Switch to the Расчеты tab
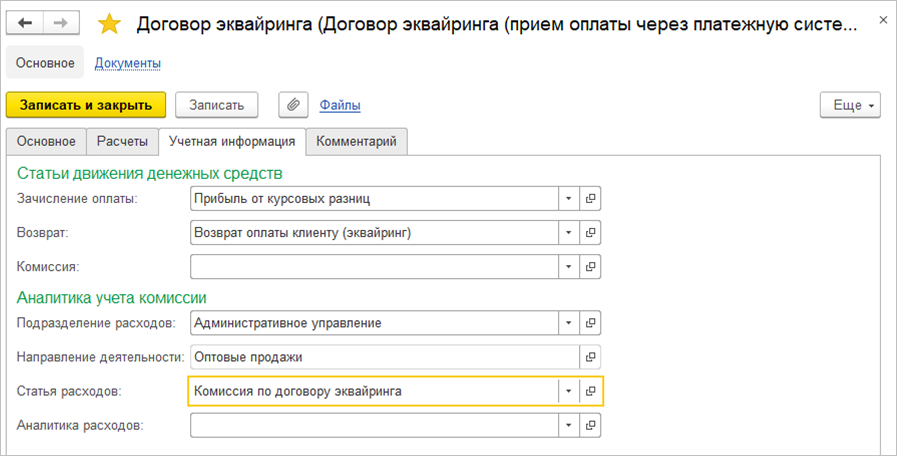 (122, 142)
